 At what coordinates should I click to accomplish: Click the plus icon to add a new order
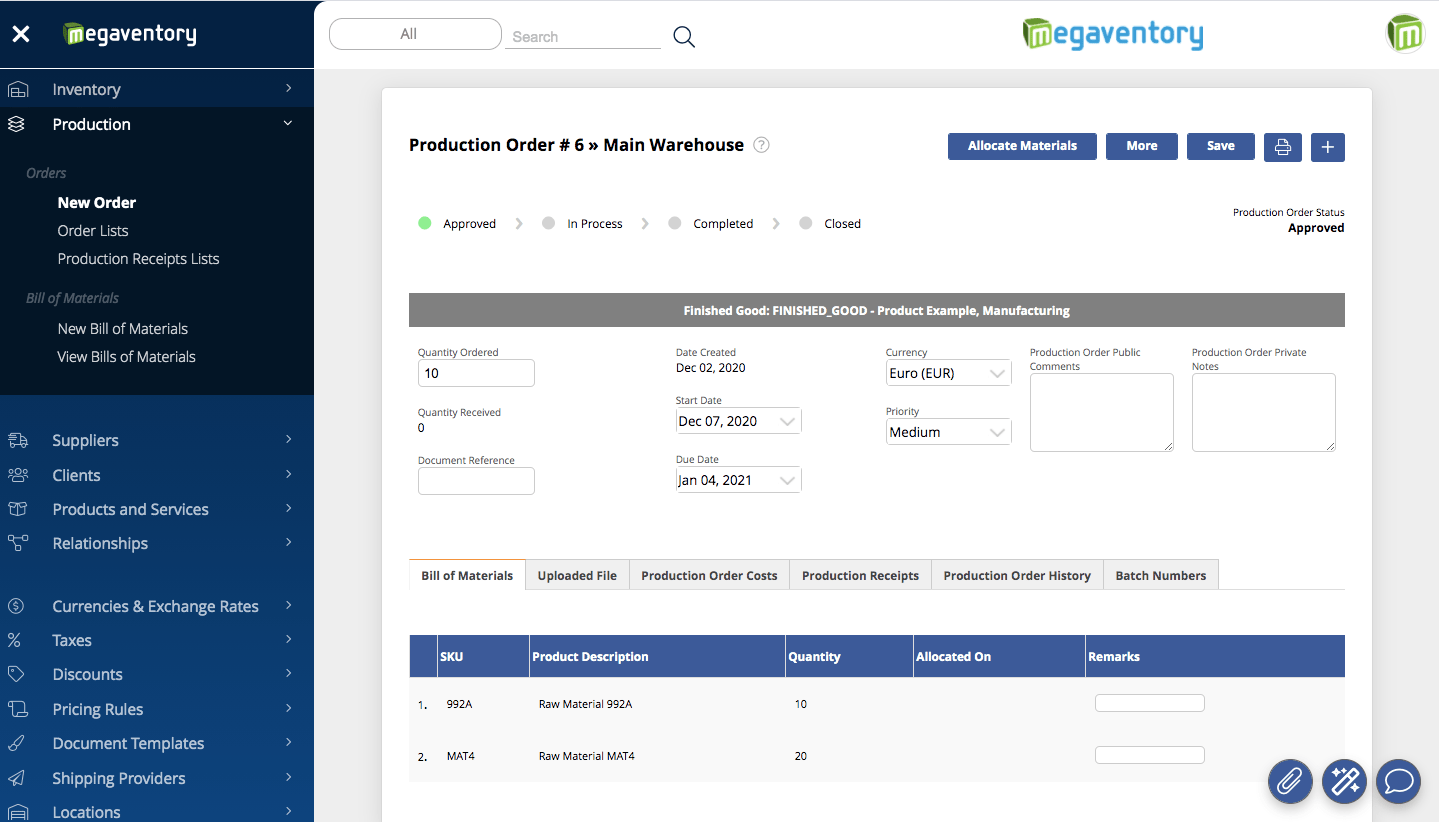coord(1327,146)
